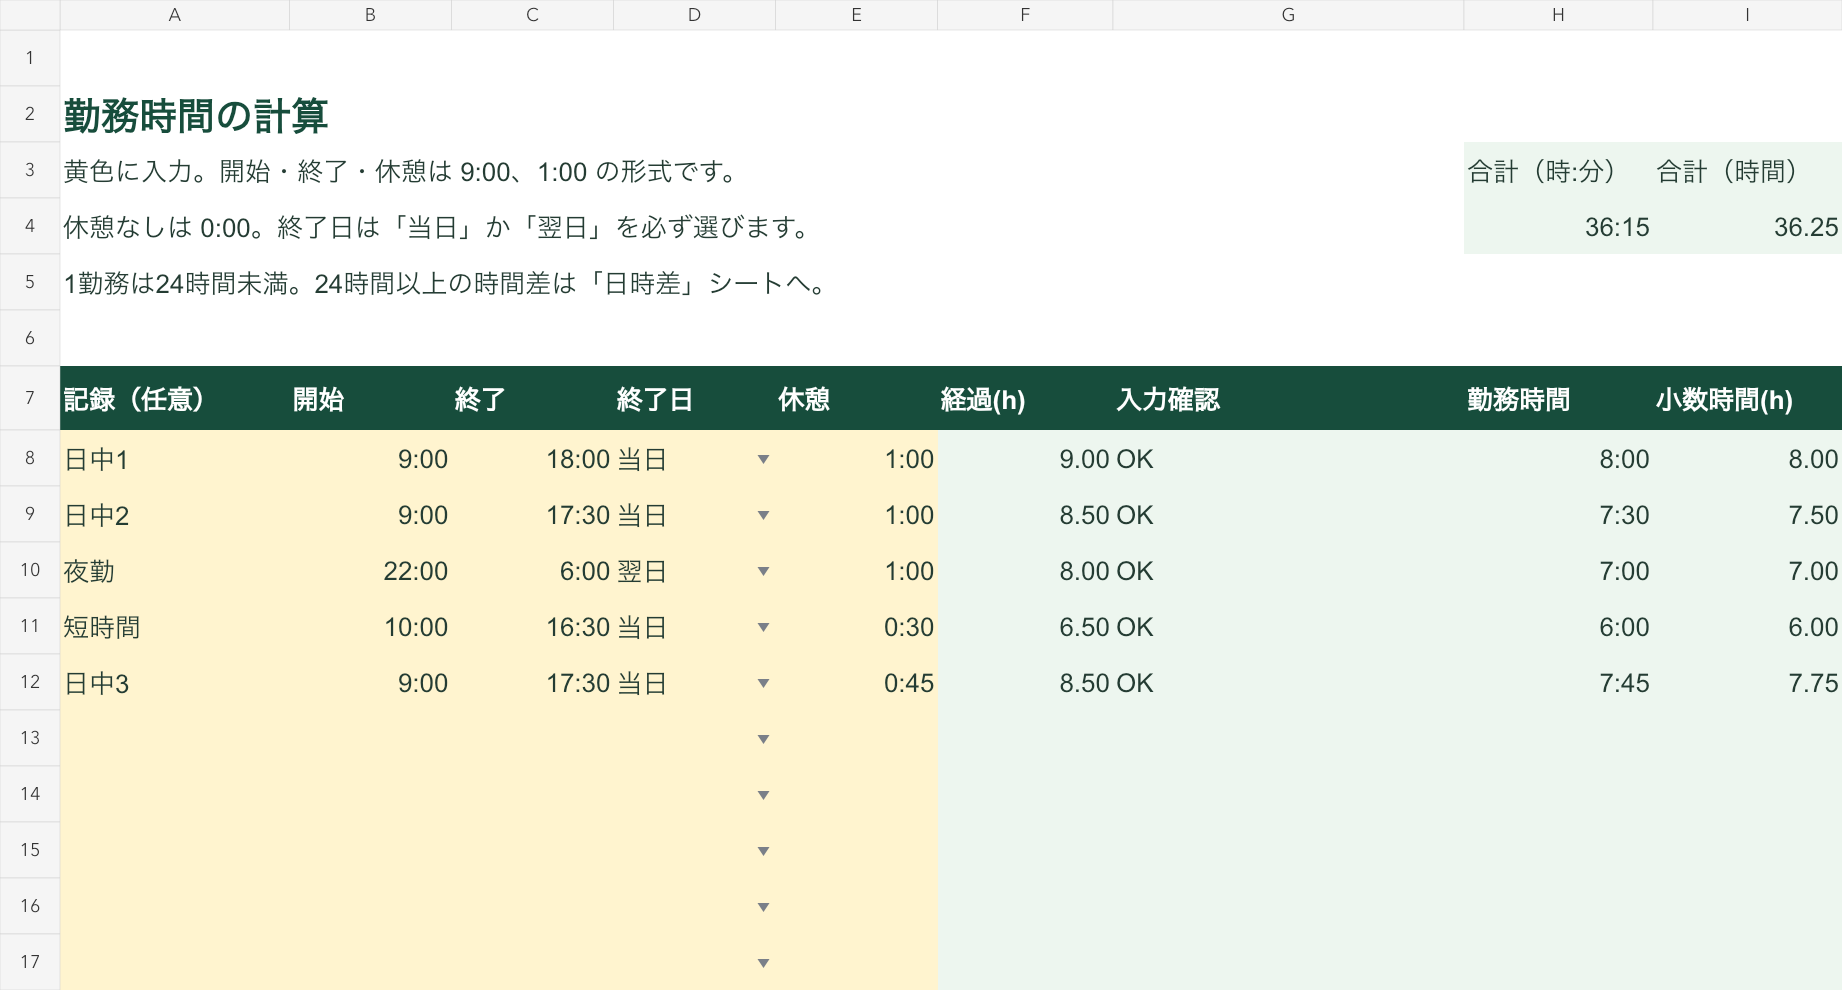Select the 日中3 record name cell

(175, 683)
